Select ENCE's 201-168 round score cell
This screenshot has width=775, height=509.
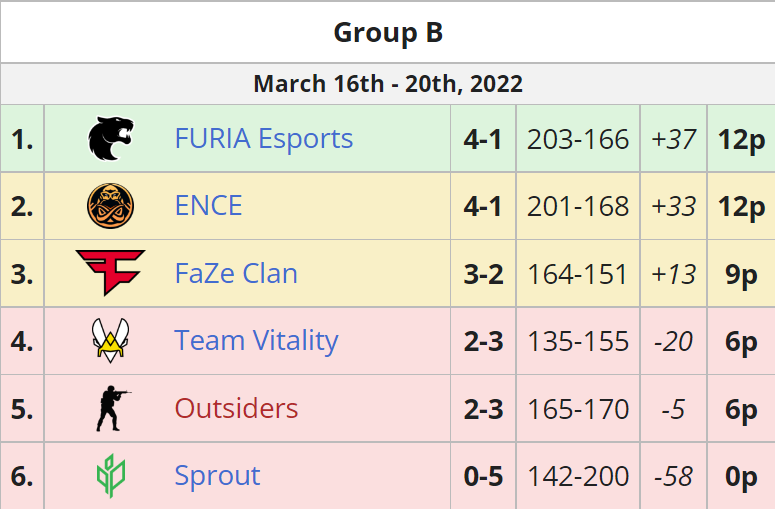578,206
